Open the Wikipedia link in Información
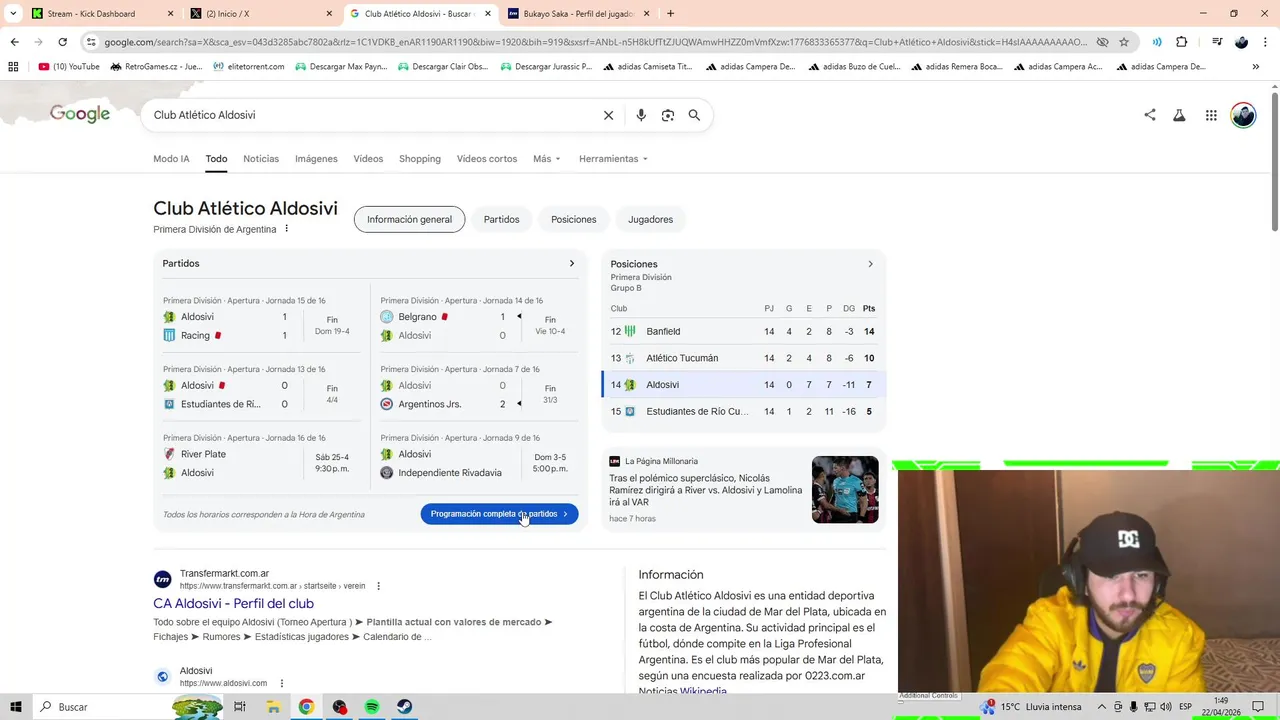 click(703, 691)
